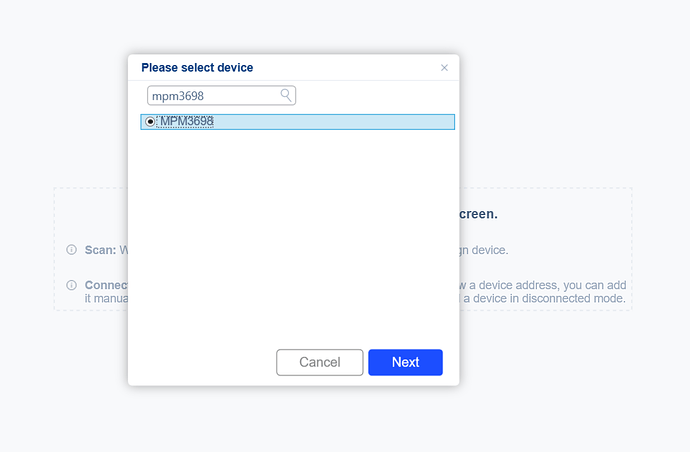Click the bold Connect label
The height and width of the screenshot is (452, 690).
(x=106, y=284)
